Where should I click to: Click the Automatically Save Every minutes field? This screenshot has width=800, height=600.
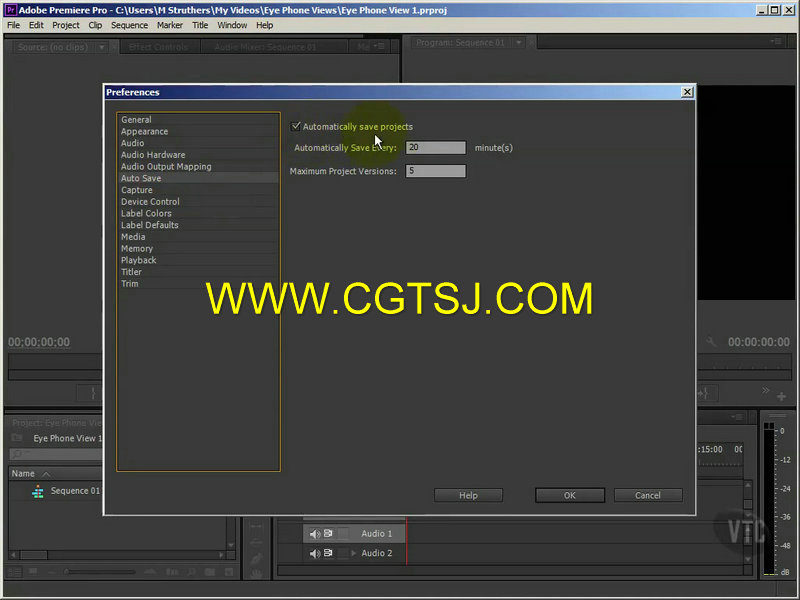point(435,147)
